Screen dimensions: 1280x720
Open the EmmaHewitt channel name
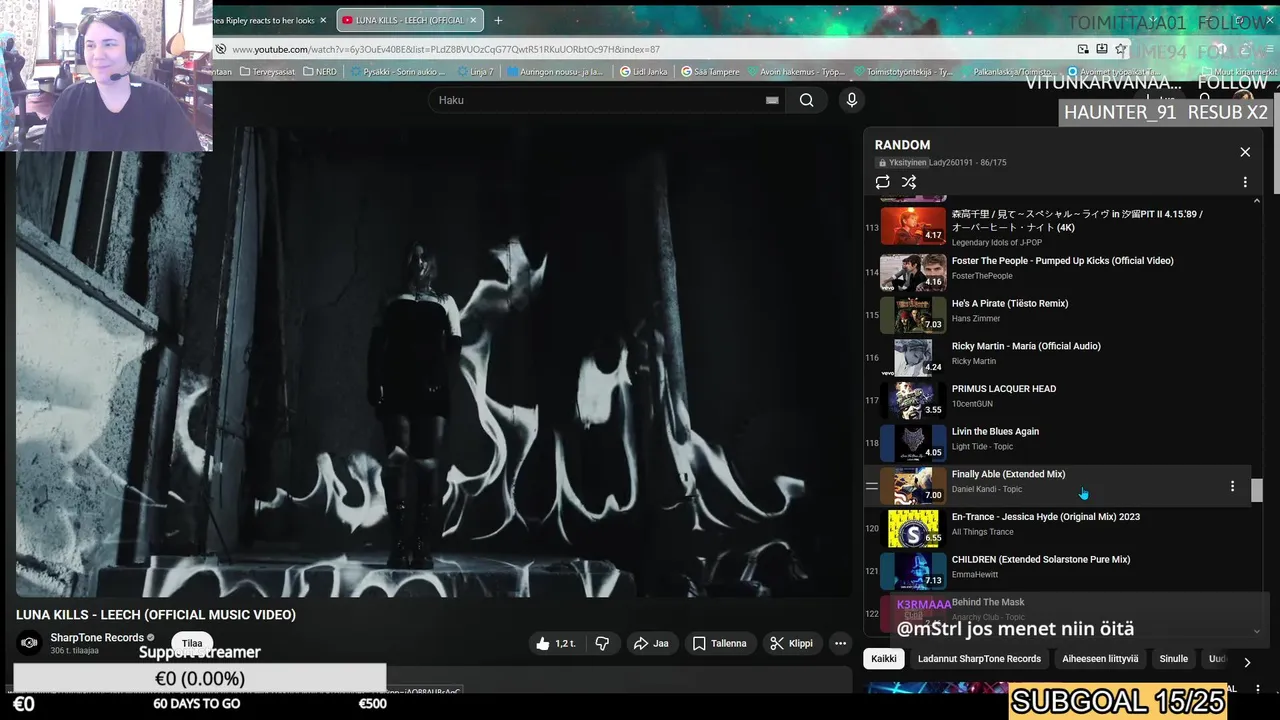(975, 575)
